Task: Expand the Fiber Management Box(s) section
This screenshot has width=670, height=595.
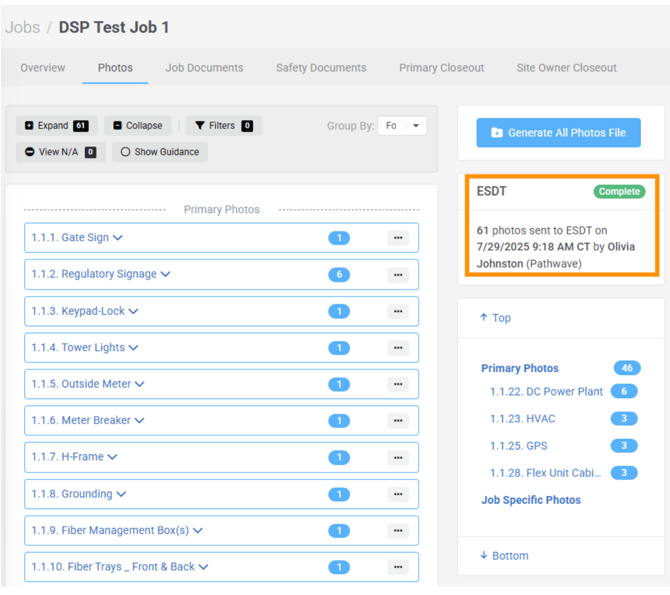Action: (x=198, y=531)
